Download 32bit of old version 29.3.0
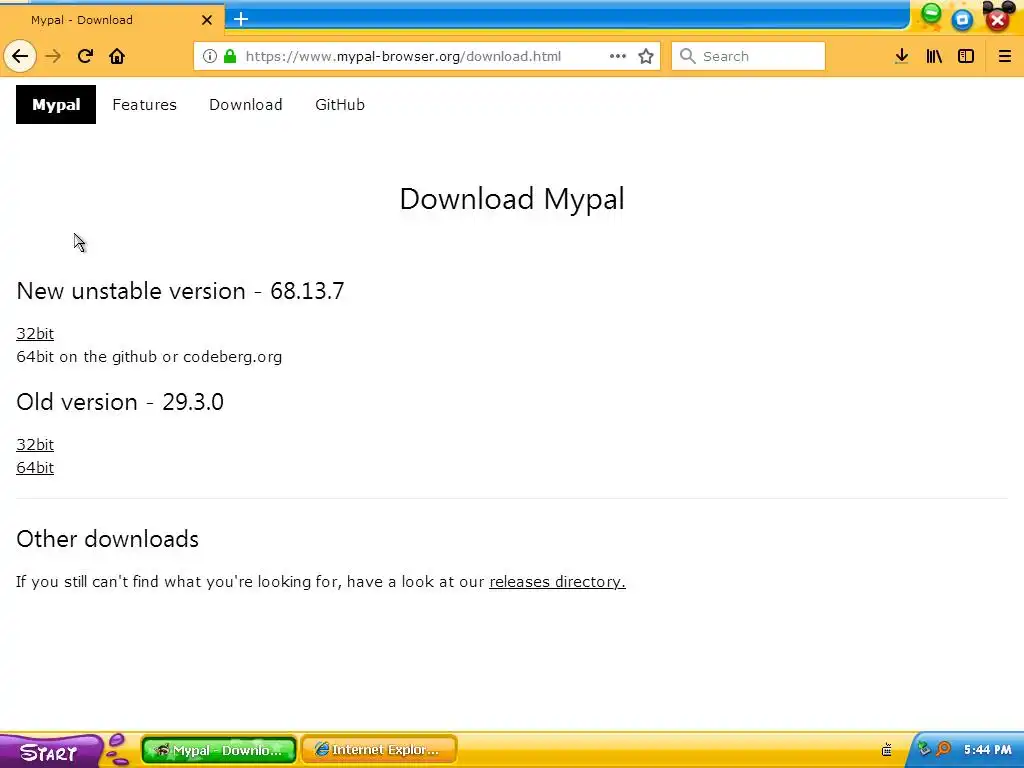This screenshot has width=1024, height=768. [x=35, y=445]
